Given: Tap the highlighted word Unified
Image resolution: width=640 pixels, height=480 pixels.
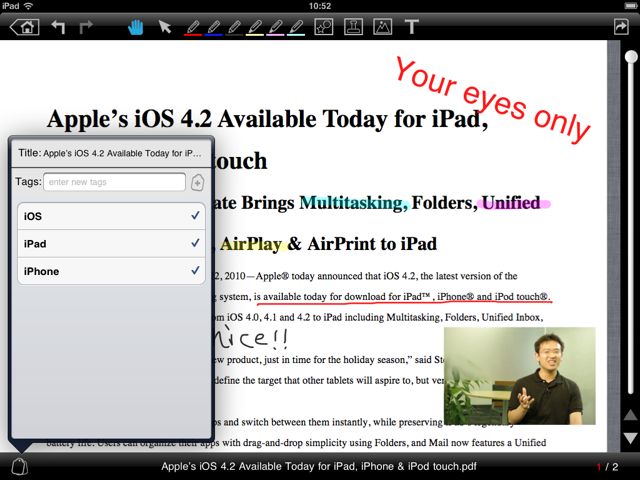Looking at the screenshot, I should coord(512,203).
